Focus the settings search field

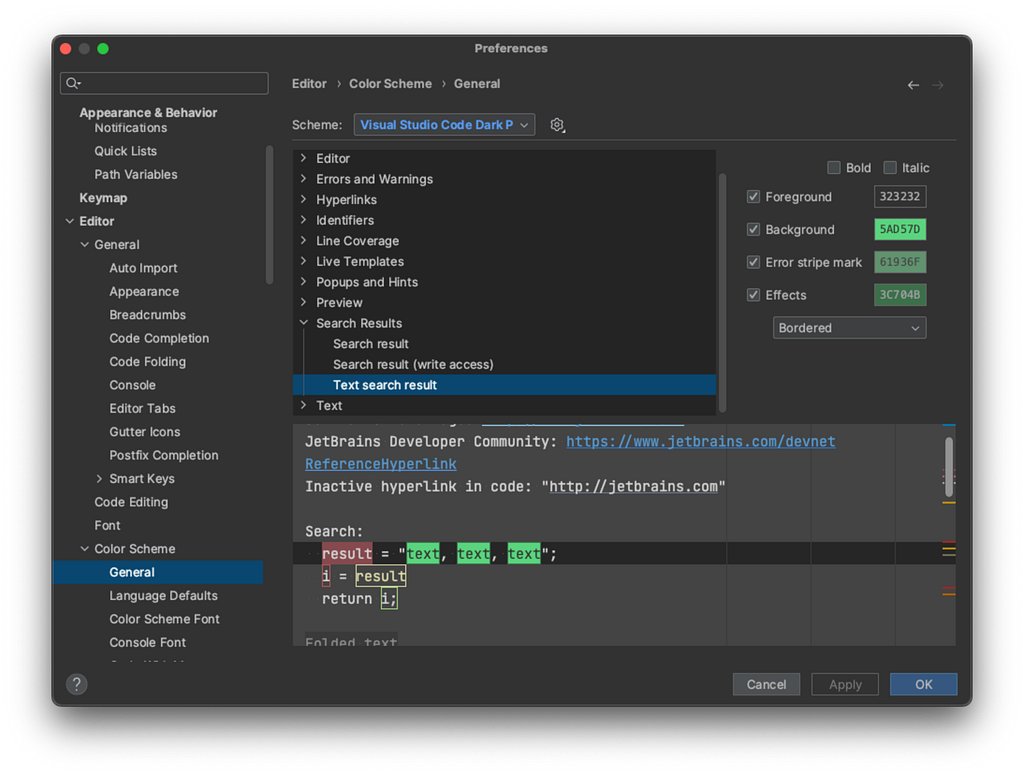164,83
